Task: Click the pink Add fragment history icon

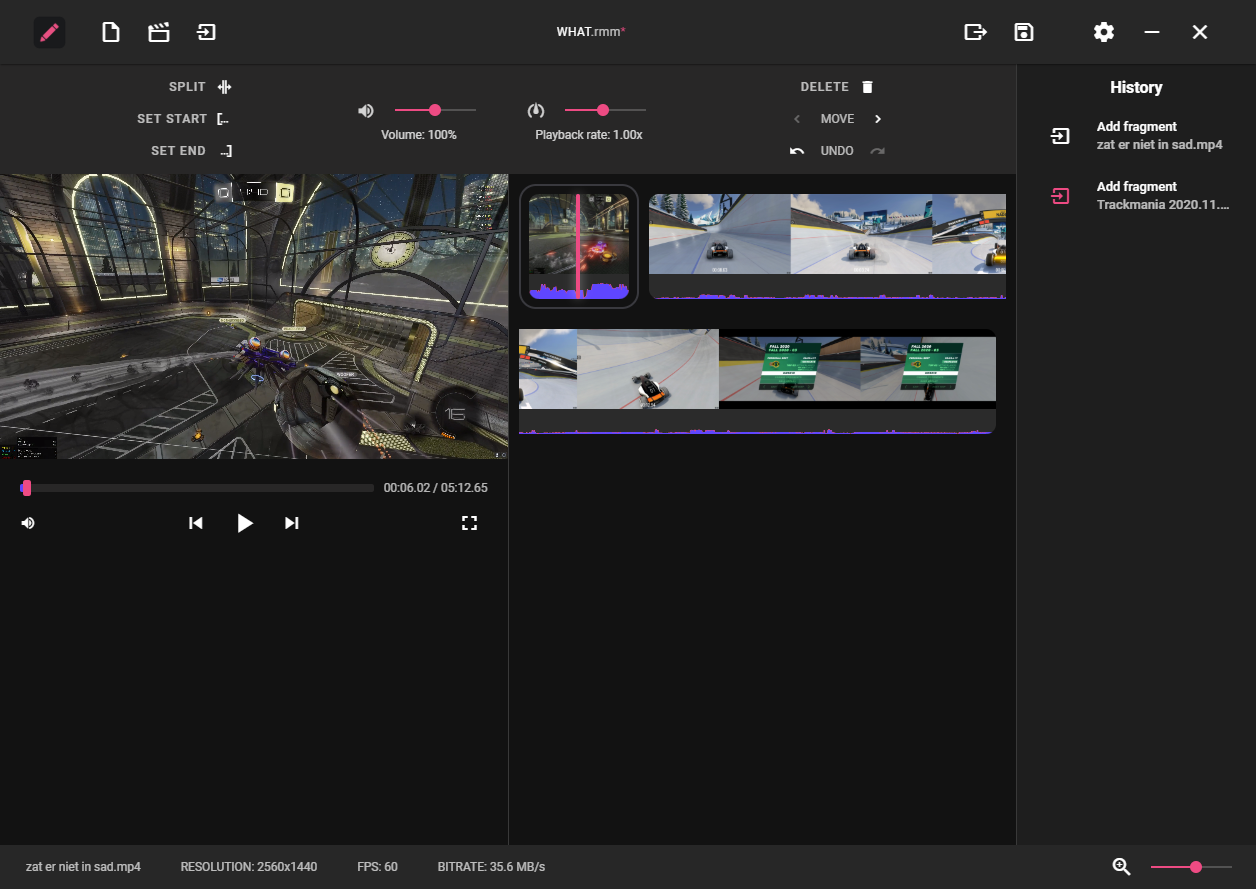Action: pyautogui.click(x=1060, y=196)
